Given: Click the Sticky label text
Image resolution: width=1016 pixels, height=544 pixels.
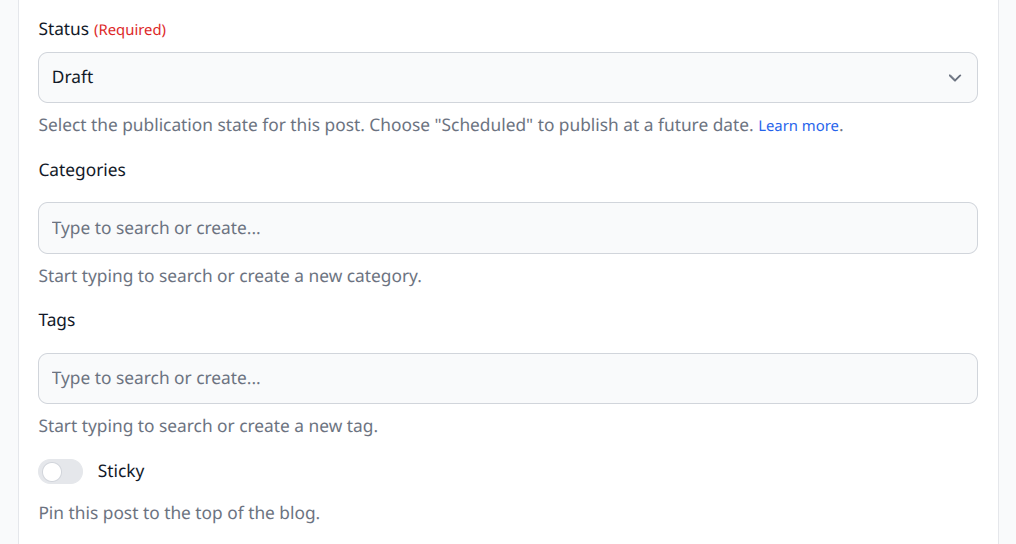Looking at the screenshot, I should tap(121, 471).
